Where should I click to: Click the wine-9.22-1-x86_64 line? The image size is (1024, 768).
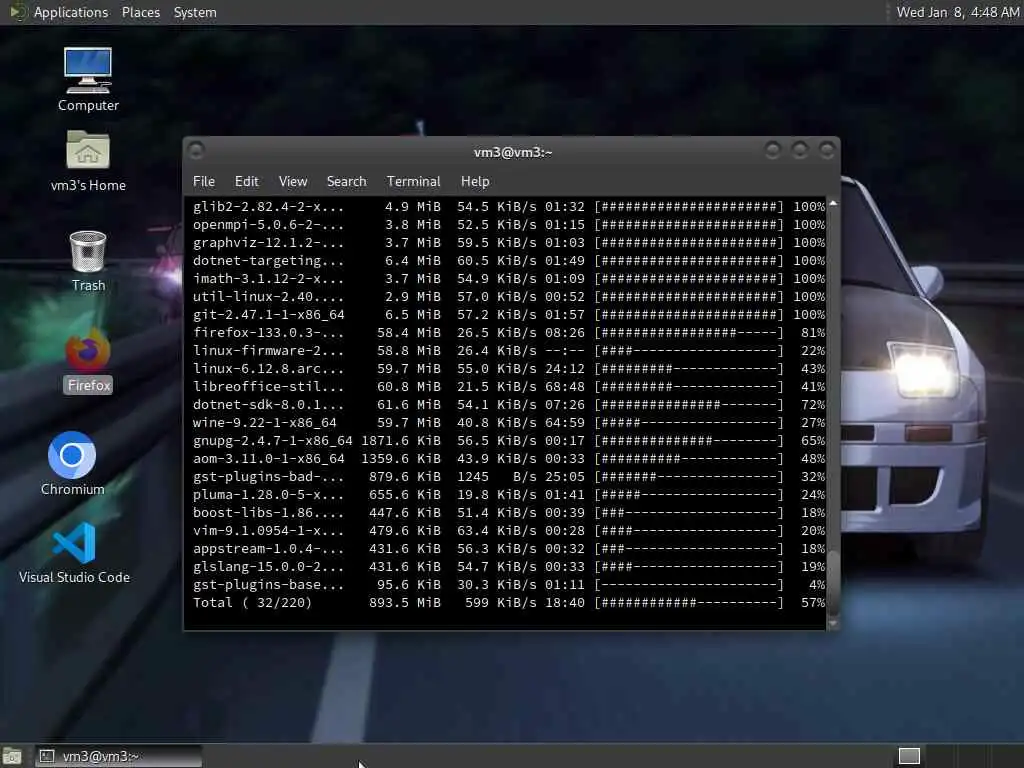(x=509, y=423)
